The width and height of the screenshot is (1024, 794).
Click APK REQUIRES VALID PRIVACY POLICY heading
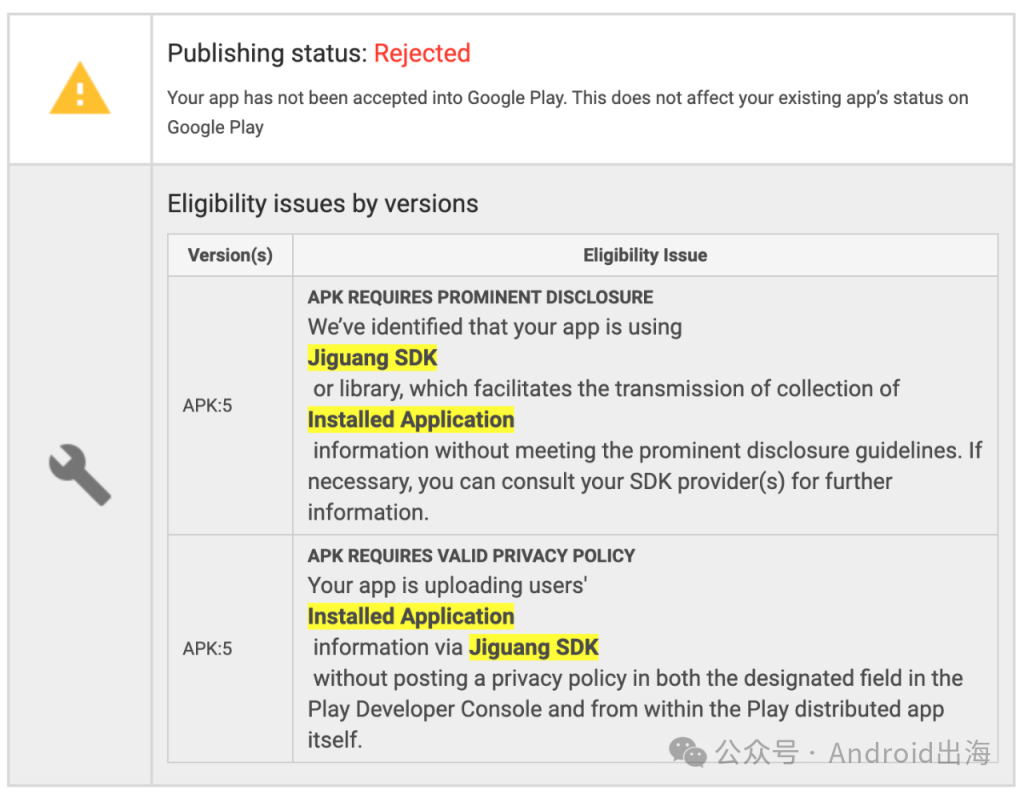point(472,556)
